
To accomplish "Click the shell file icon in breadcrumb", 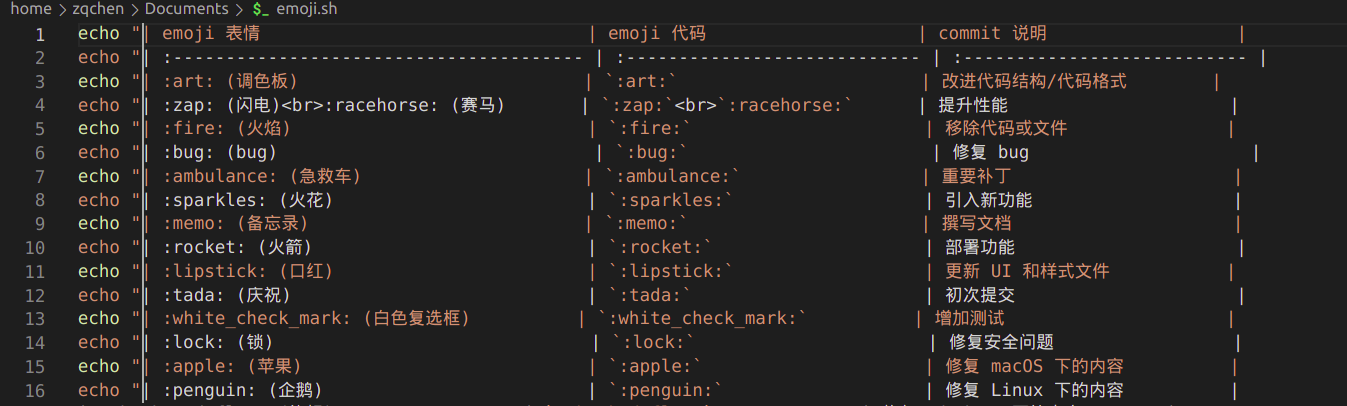I will (260, 9).
